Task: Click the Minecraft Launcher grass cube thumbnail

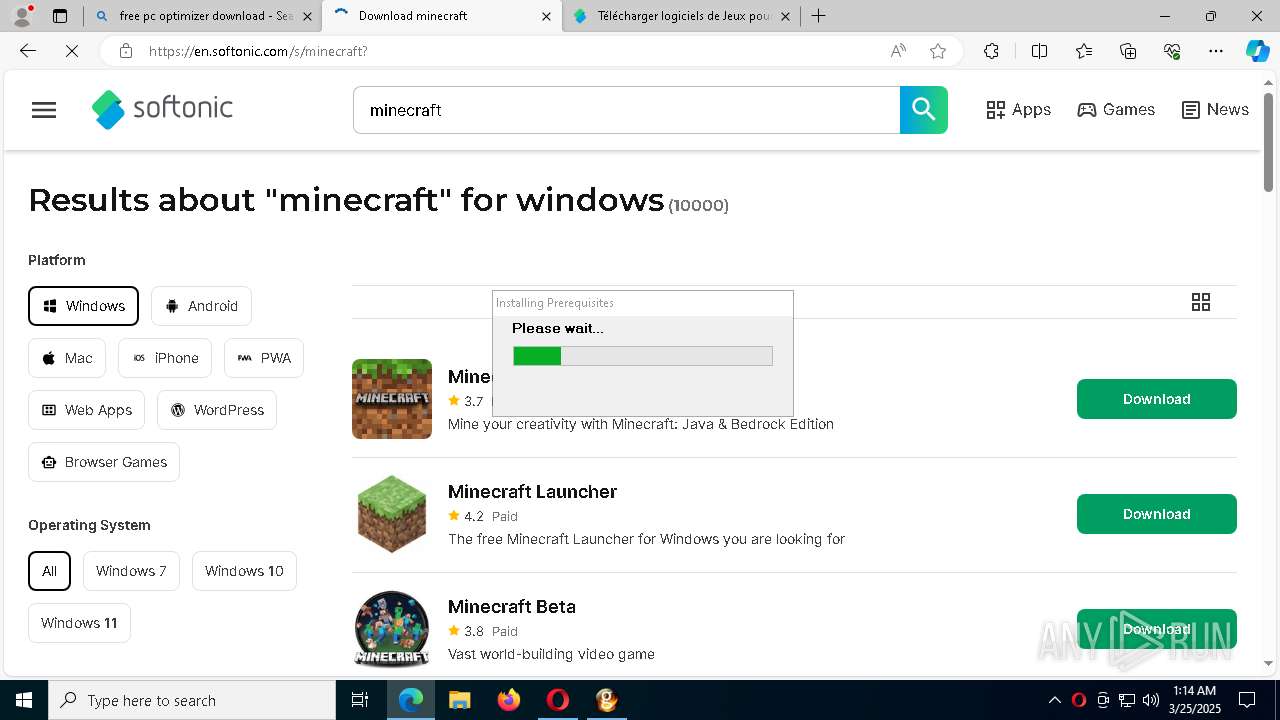Action: (x=392, y=514)
